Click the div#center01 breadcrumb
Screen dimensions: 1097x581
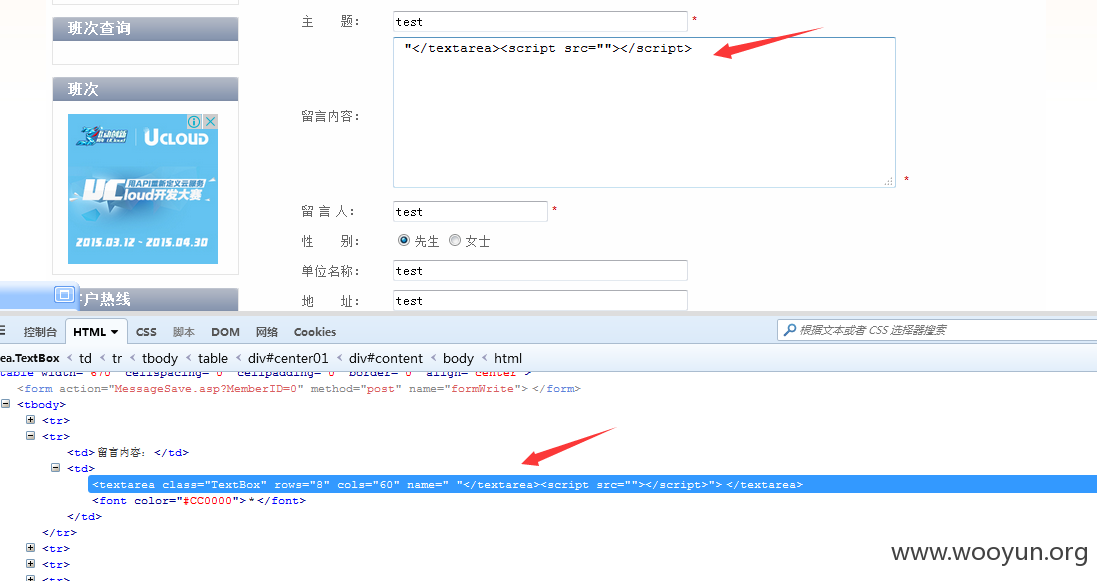click(288, 358)
